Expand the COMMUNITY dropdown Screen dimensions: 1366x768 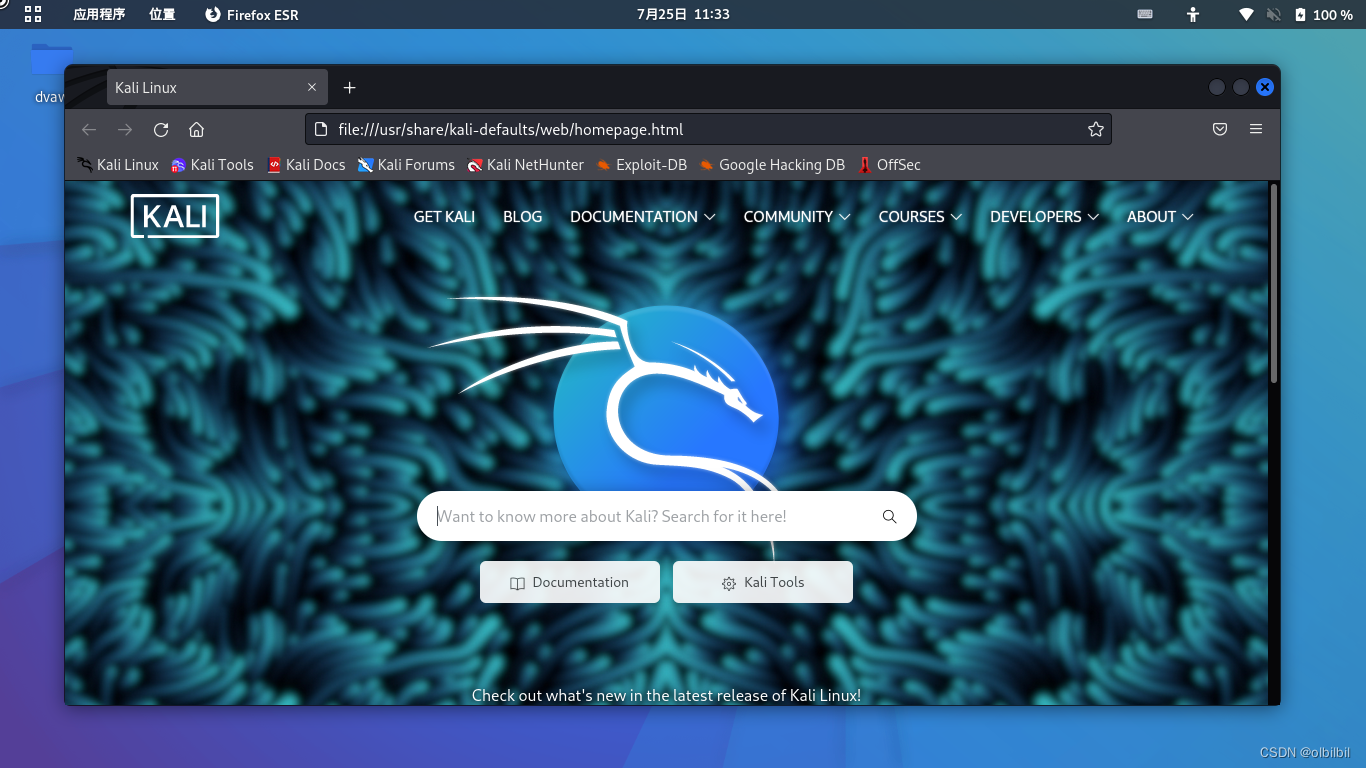(x=797, y=217)
